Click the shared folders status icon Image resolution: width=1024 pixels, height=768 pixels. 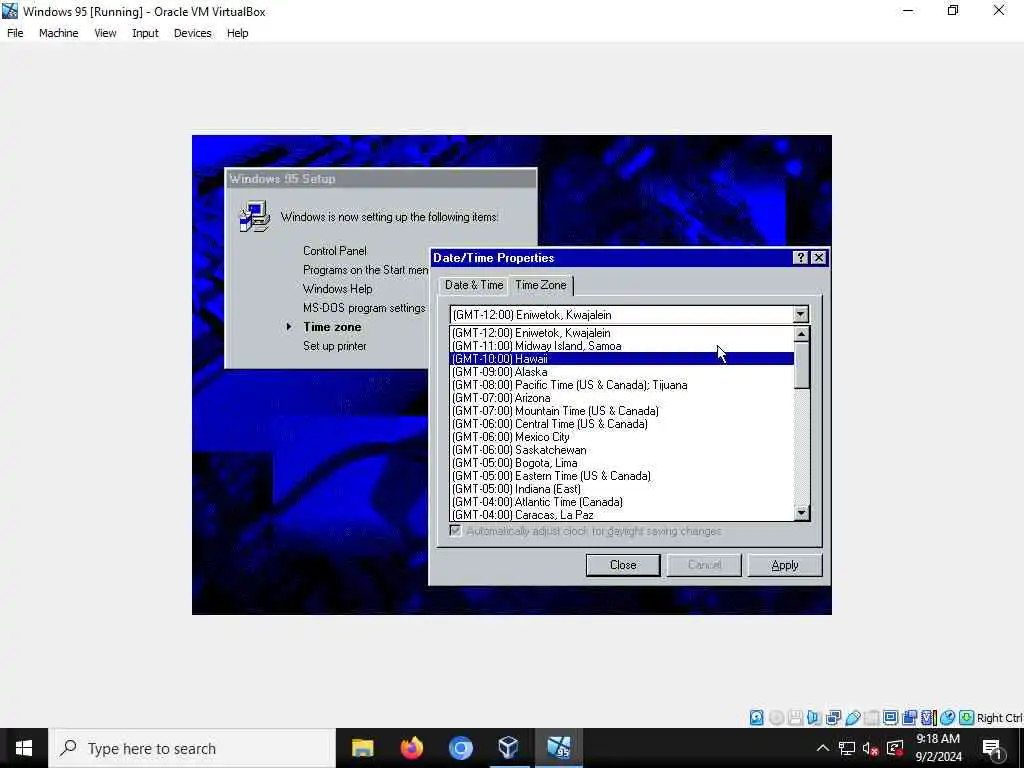point(871,718)
